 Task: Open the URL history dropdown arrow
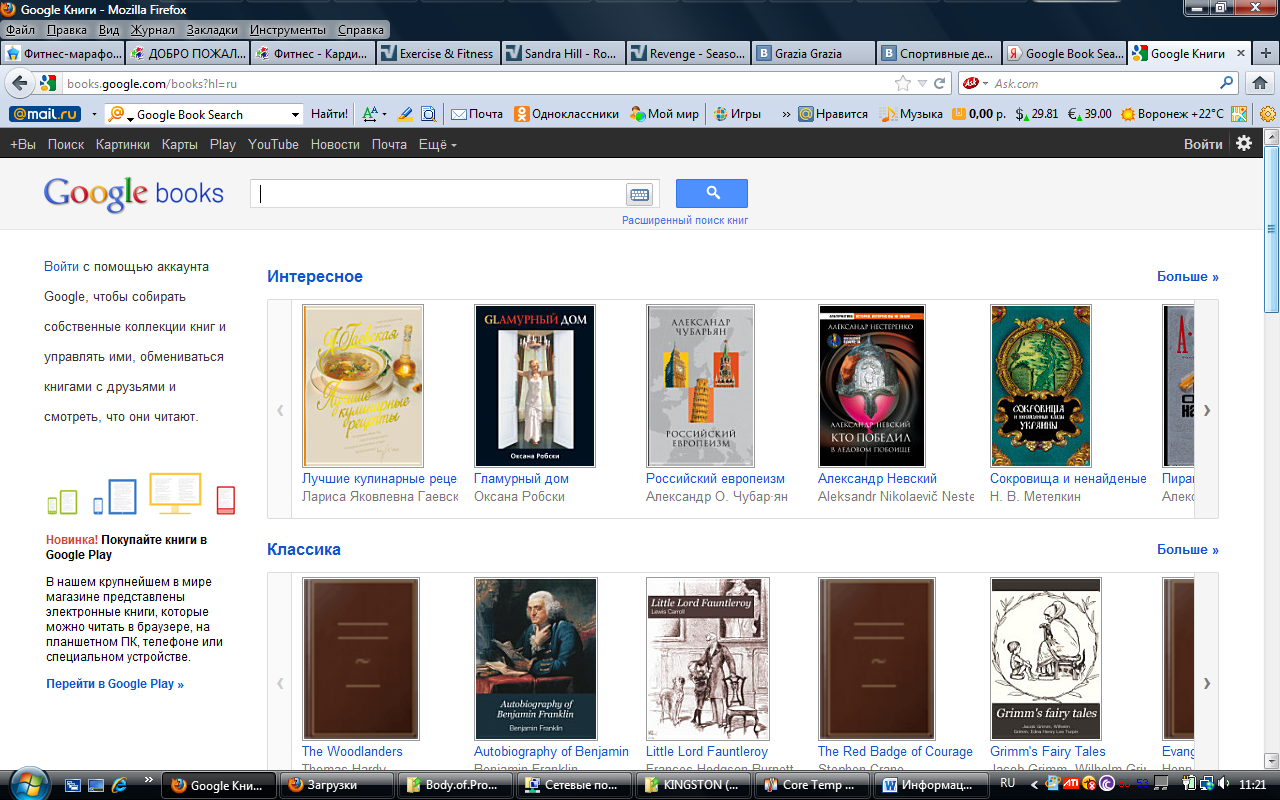point(922,84)
